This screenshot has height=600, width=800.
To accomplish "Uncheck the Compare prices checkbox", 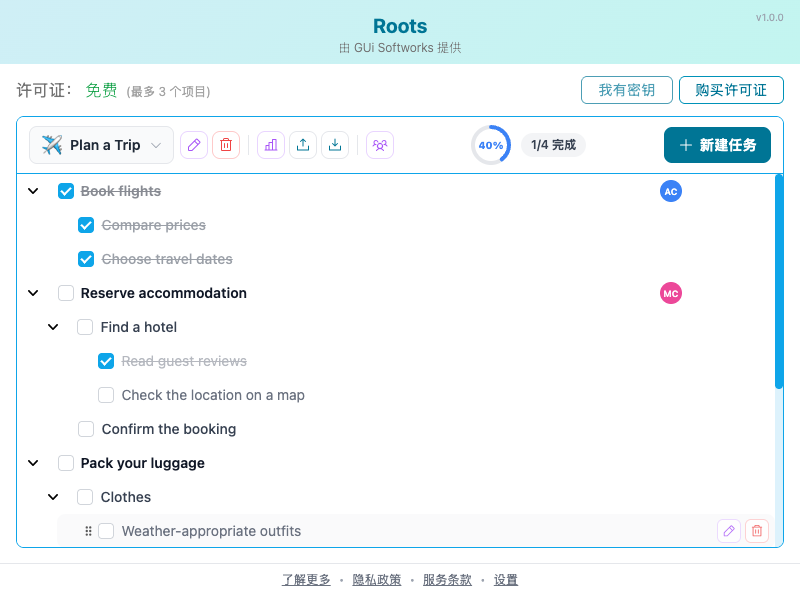I will pyautogui.click(x=86, y=225).
